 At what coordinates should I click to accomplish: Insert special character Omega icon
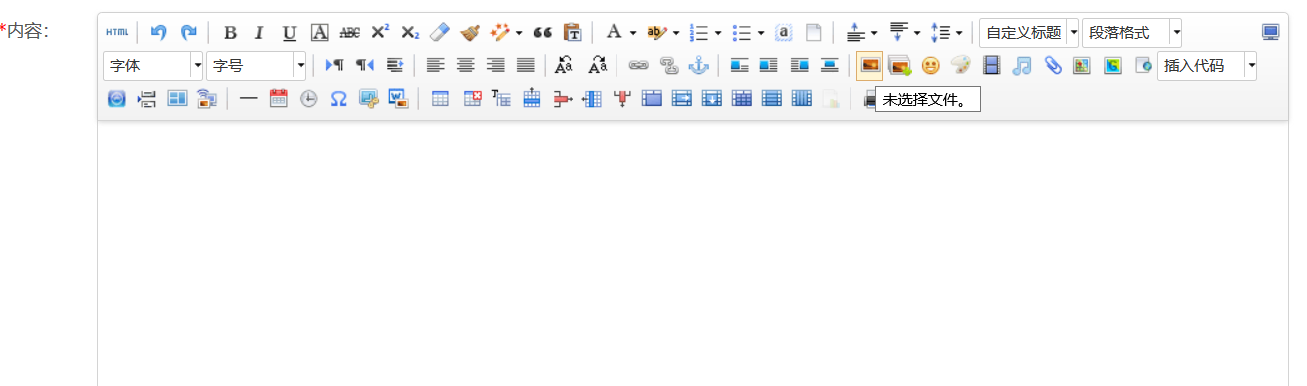(x=338, y=99)
